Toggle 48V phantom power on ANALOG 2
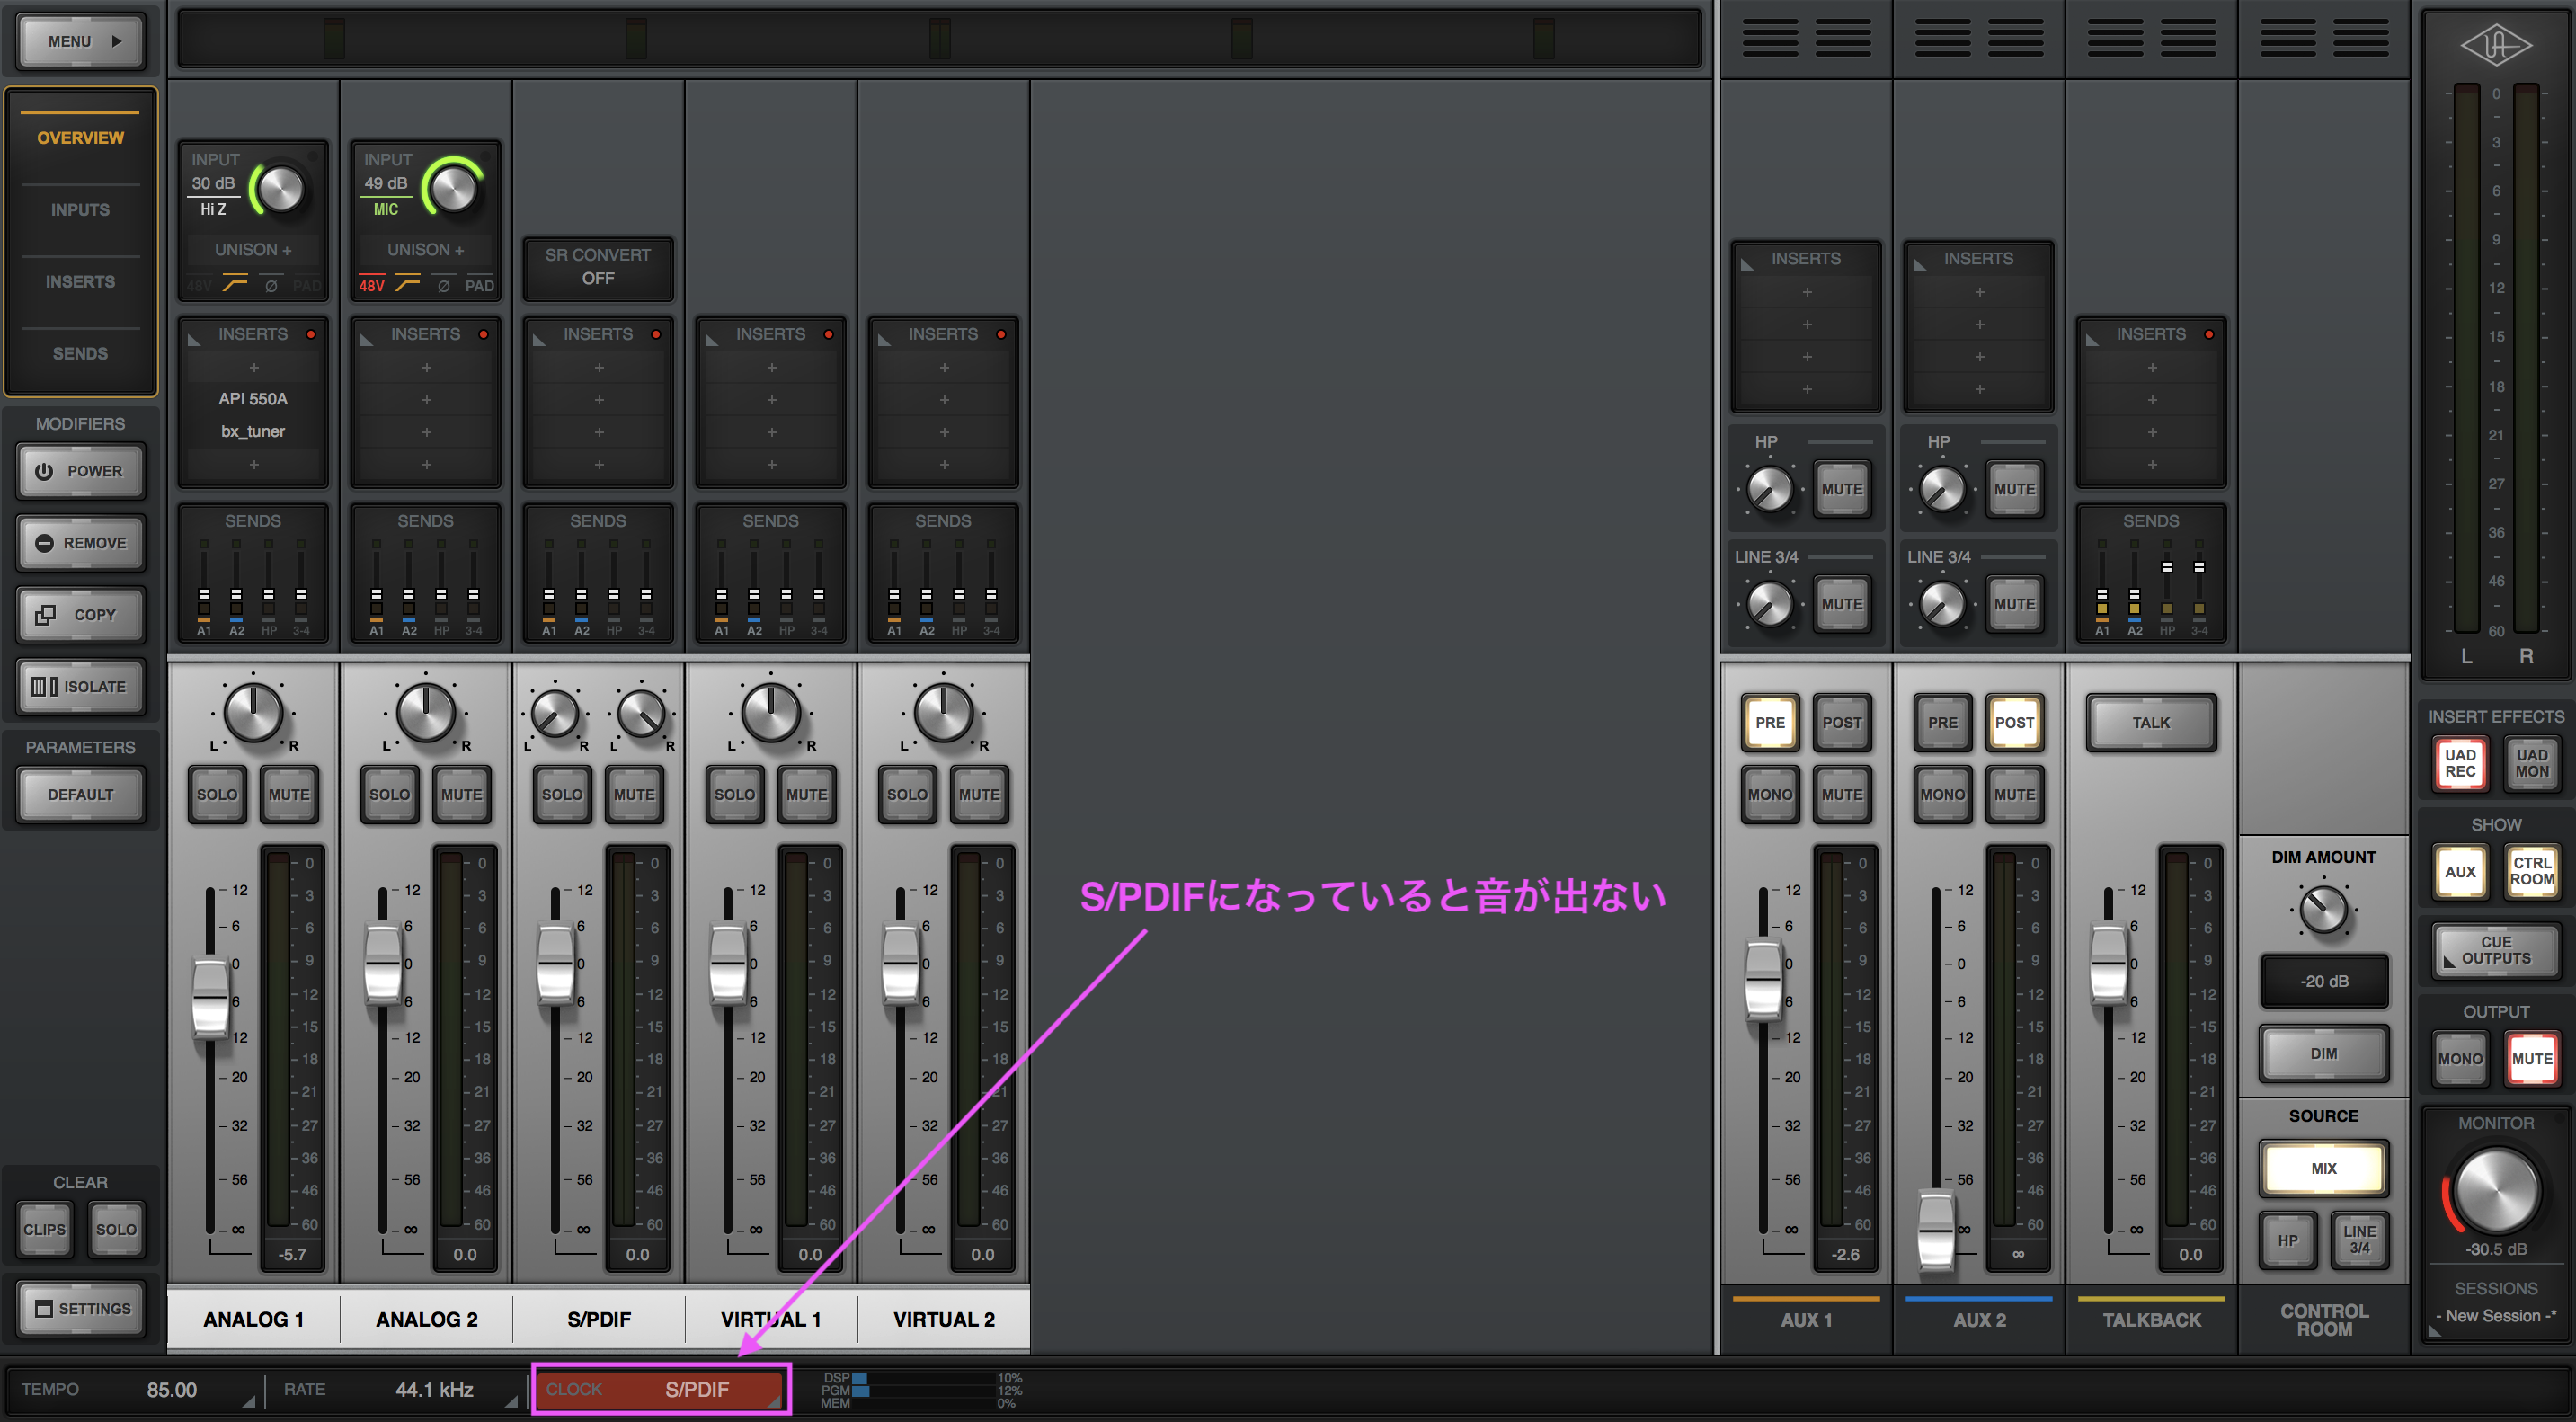The image size is (2576, 1422). point(371,286)
